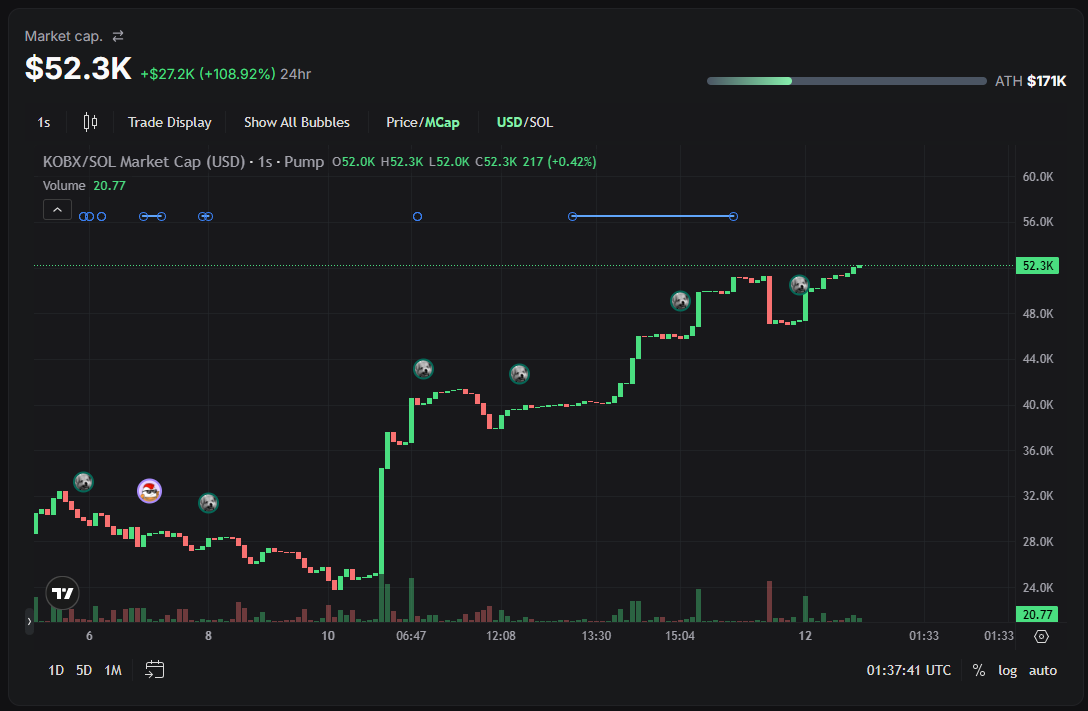Collapse the indicator legend with caret button
The image size is (1088, 711).
[x=57, y=209]
